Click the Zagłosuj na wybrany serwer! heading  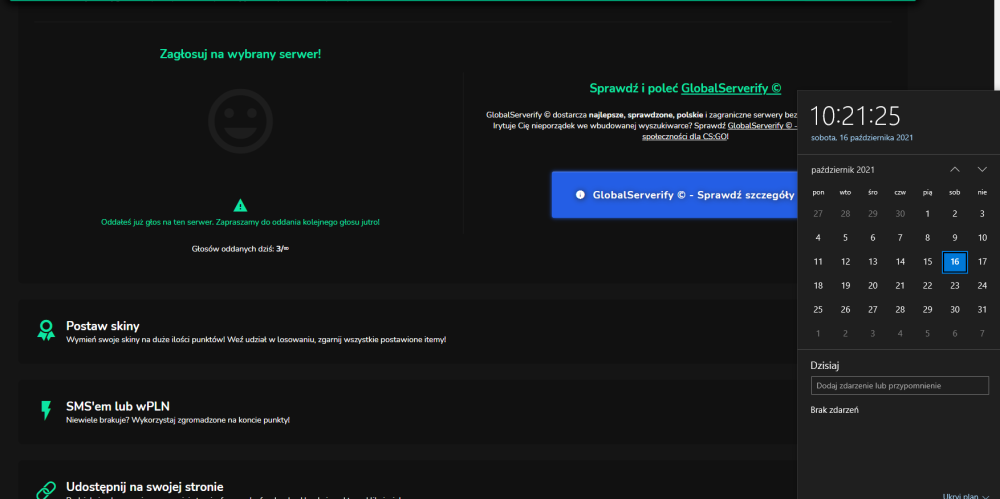[x=240, y=54]
